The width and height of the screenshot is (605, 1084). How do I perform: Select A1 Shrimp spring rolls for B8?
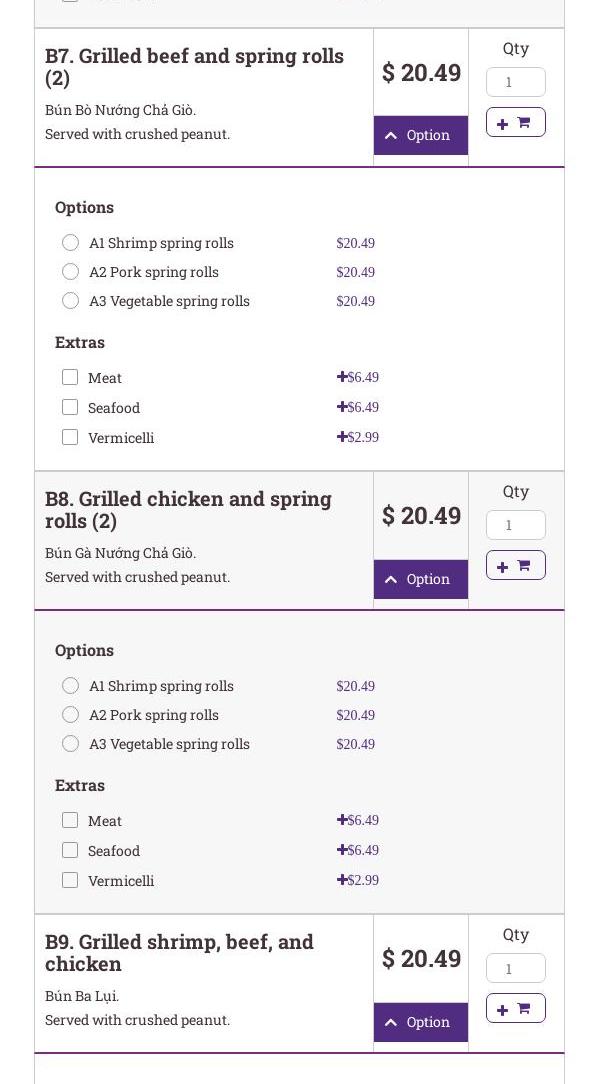tap(70, 686)
